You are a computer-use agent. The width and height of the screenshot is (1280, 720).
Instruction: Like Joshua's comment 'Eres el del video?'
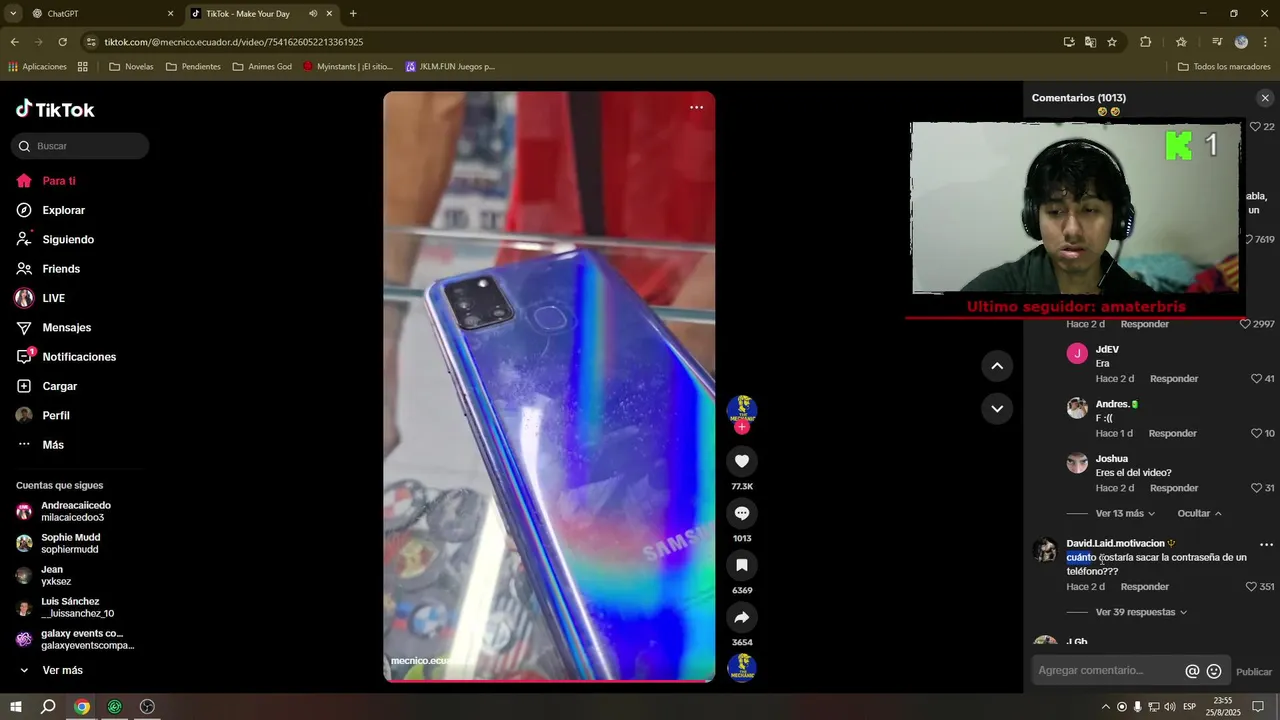click(x=1257, y=488)
